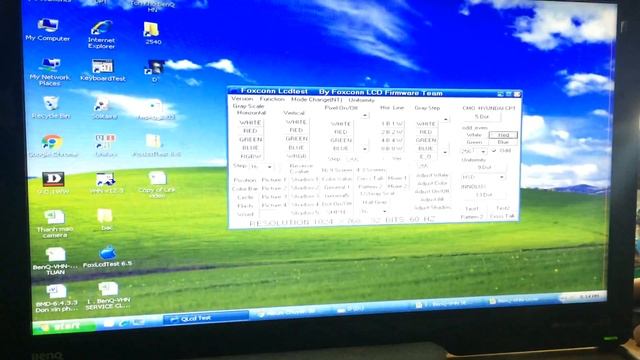Open the My Network Places icon
This screenshot has height=360, width=640.
tap(49, 71)
